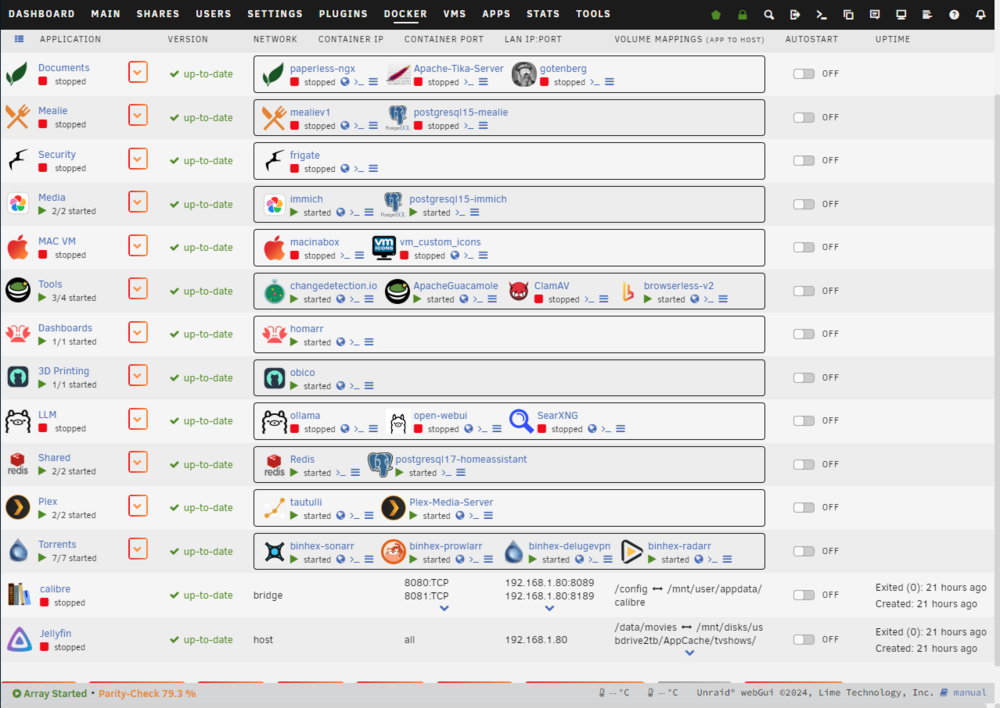
Task: Collapse the Shared folder dropdown
Action: coord(138,462)
